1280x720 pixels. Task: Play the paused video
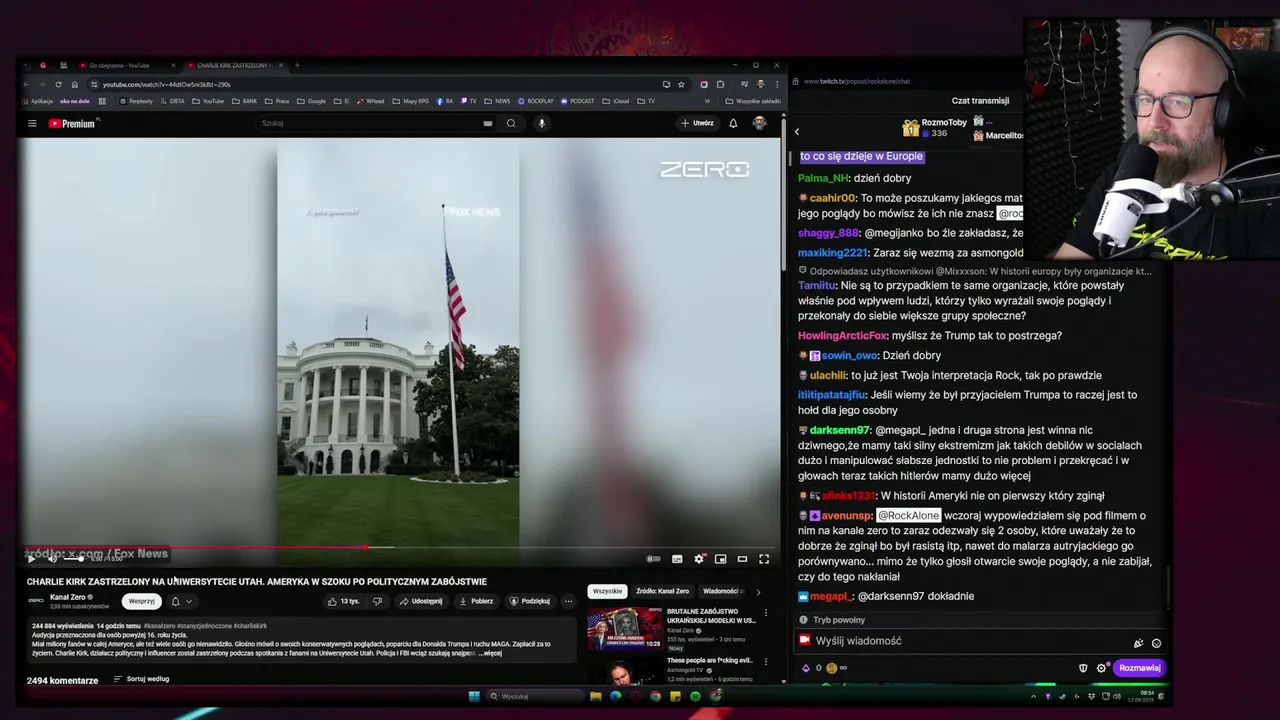[x=32, y=559]
